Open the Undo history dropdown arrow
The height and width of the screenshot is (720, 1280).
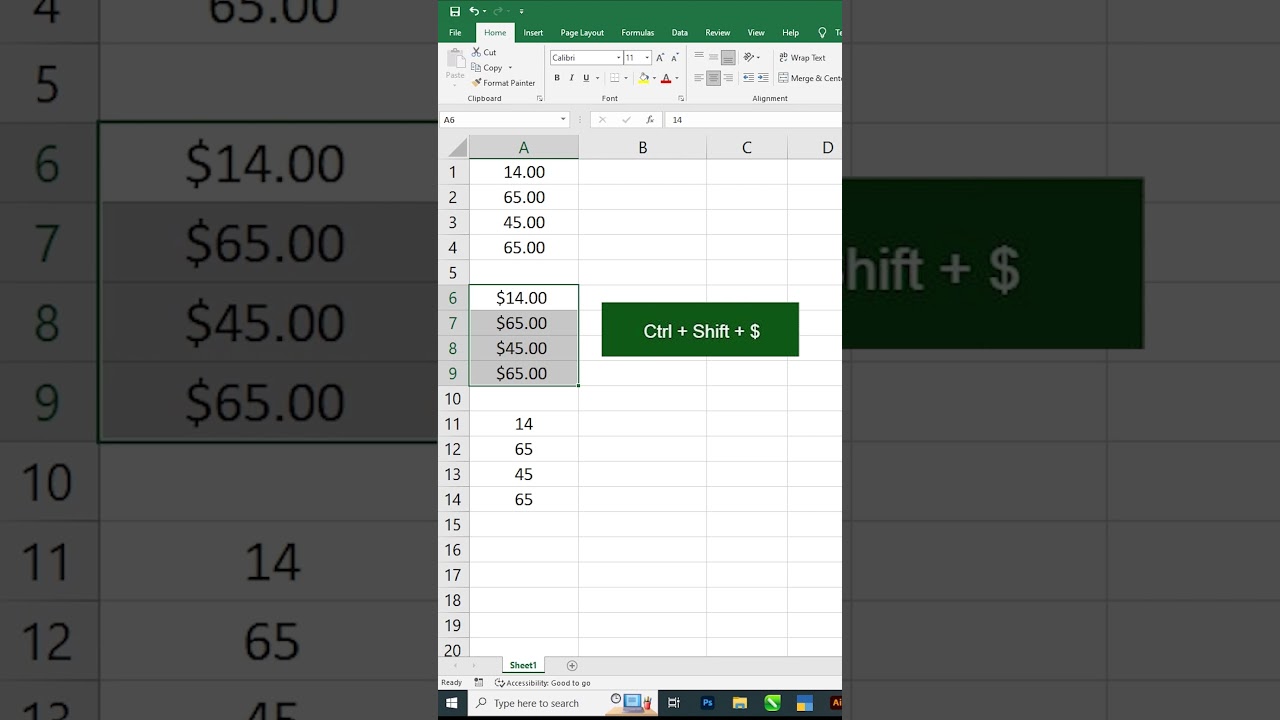(x=484, y=11)
